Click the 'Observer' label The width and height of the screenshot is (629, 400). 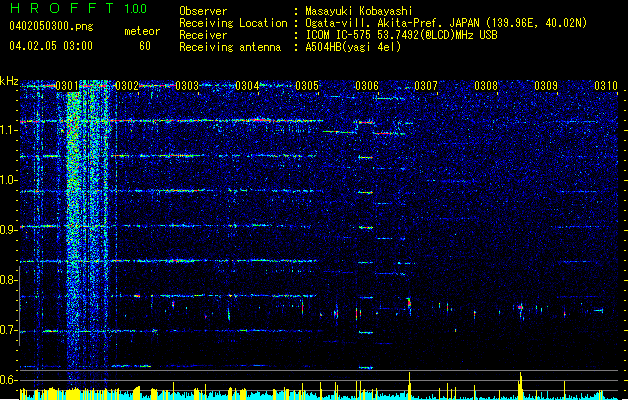[203, 11]
